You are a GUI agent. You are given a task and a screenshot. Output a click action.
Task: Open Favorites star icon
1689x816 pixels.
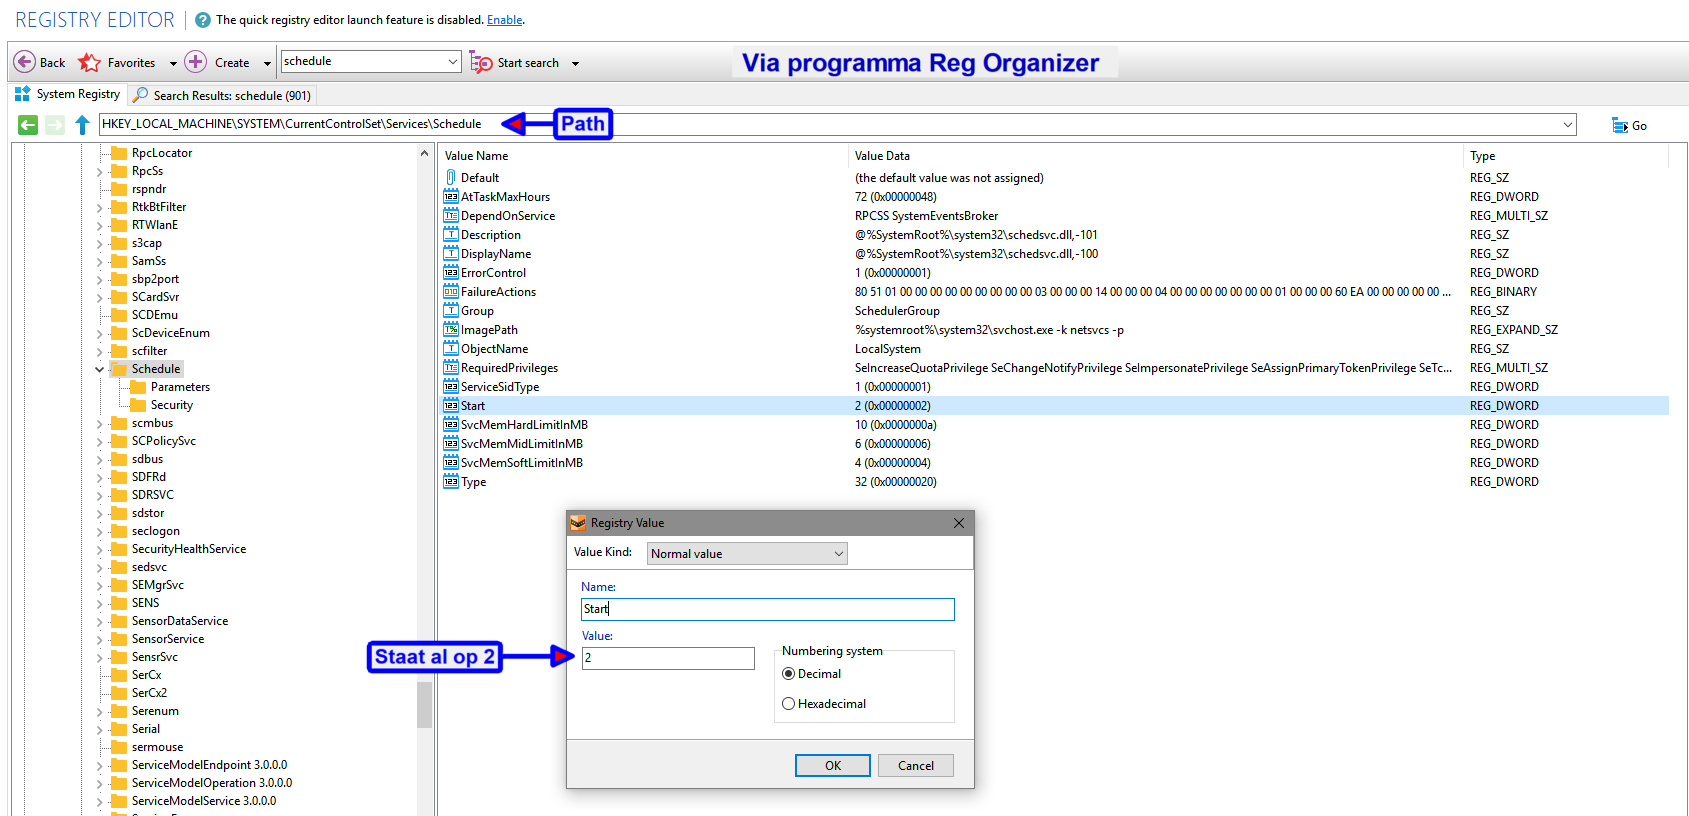point(89,62)
